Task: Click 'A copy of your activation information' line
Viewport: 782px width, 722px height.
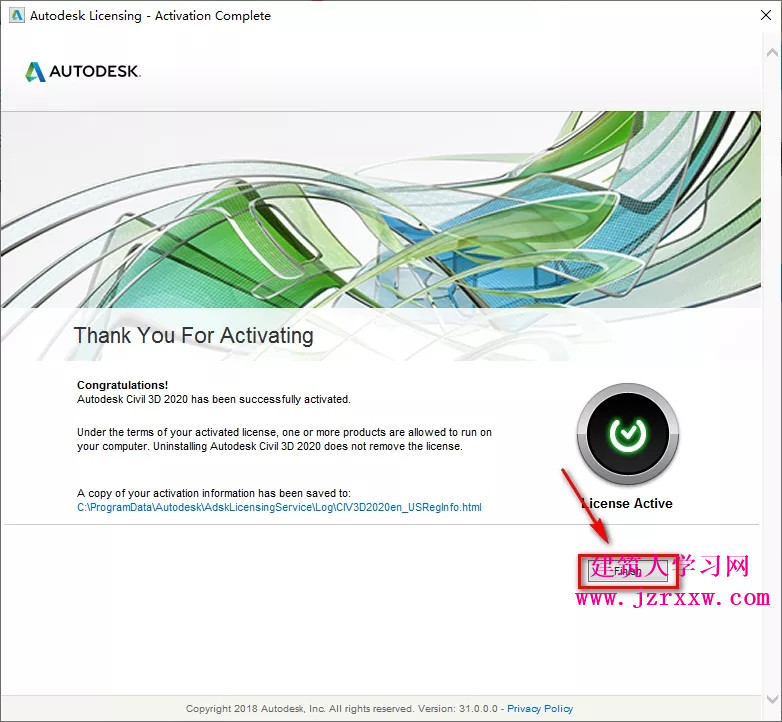Action: coord(213,493)
